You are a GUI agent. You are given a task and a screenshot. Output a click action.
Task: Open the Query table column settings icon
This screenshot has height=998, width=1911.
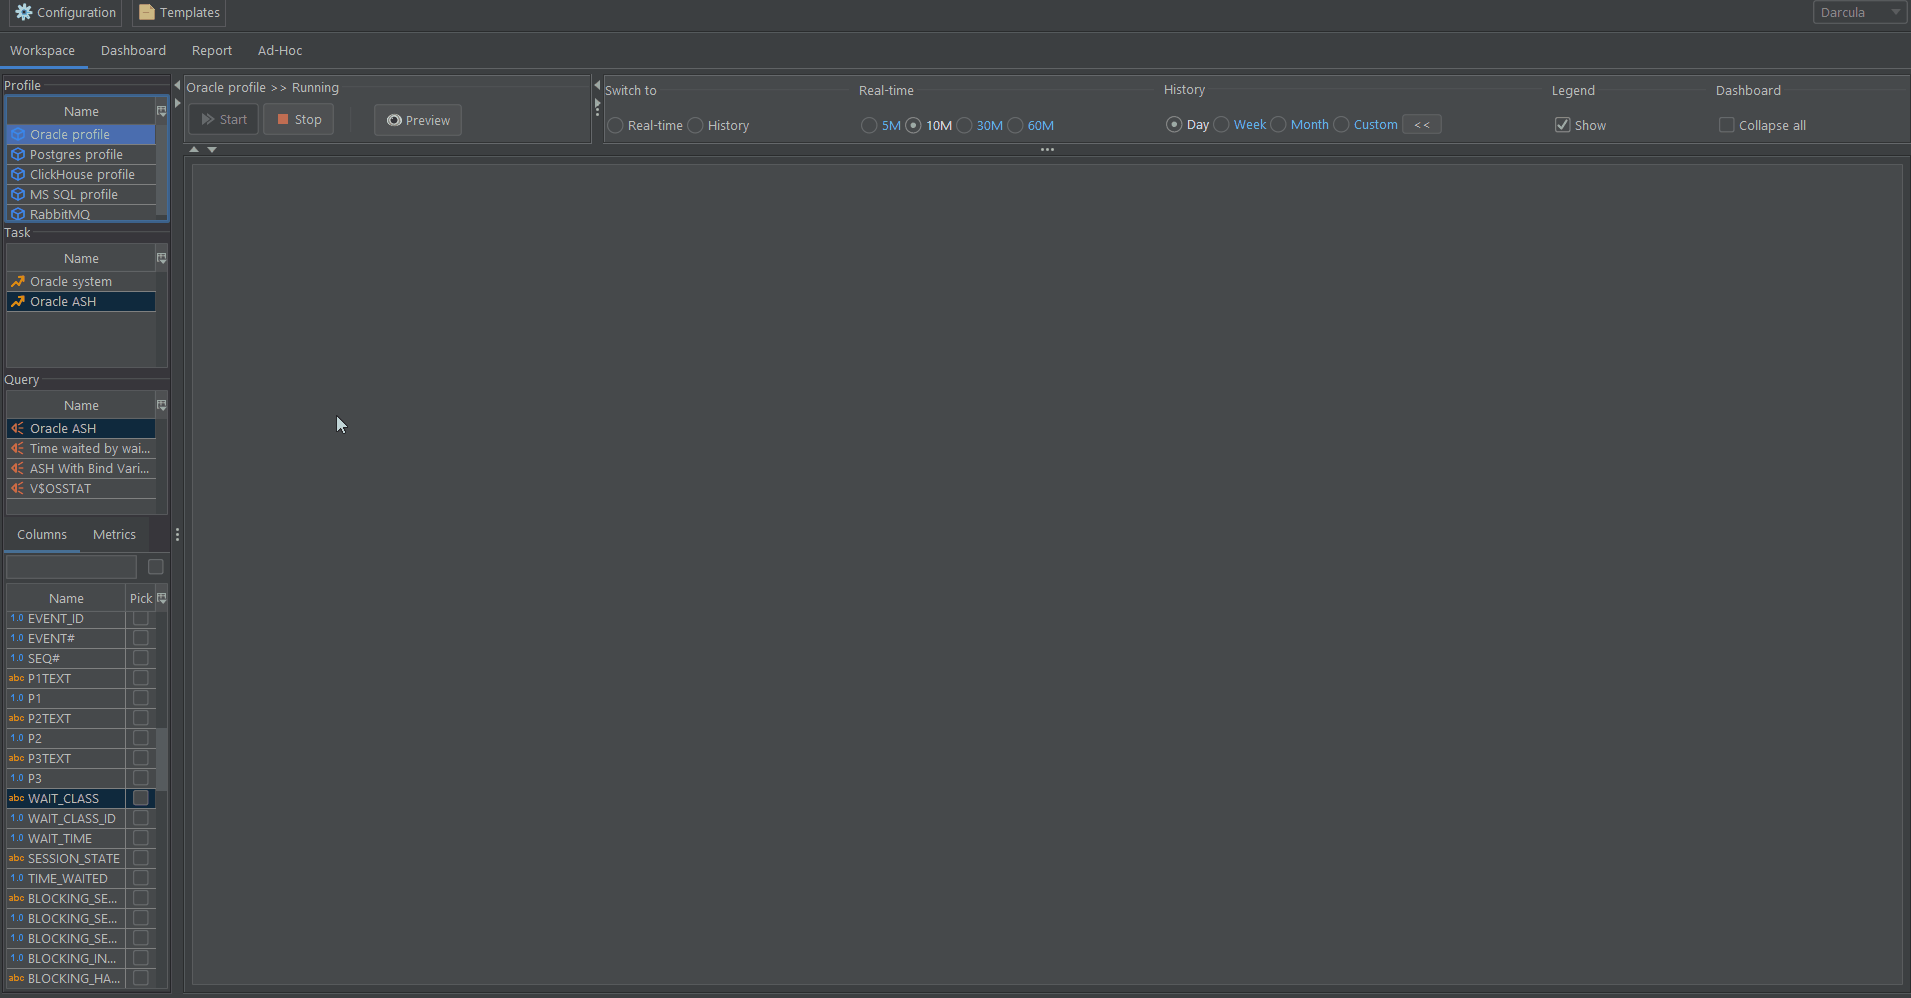pyautogui.click(x=161, y=405)
